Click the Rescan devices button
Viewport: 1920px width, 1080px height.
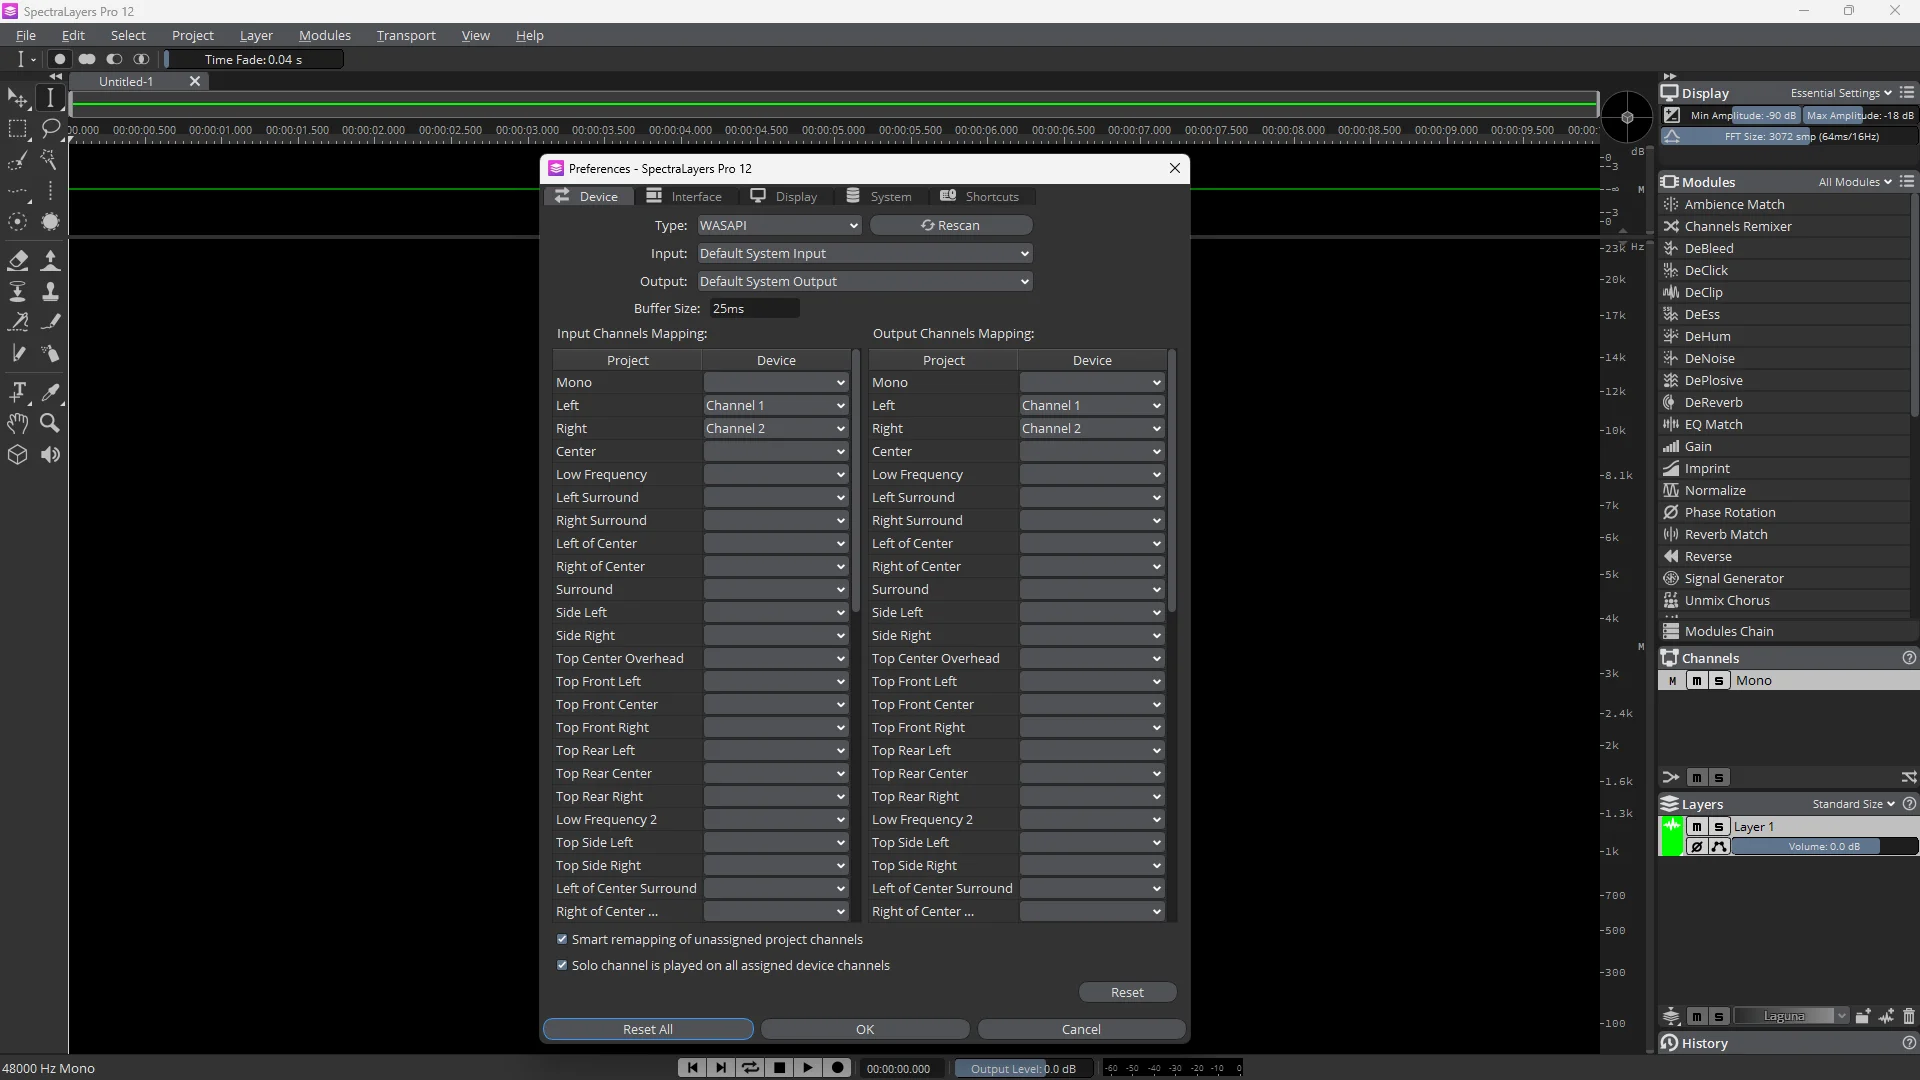tap(950, 225)
